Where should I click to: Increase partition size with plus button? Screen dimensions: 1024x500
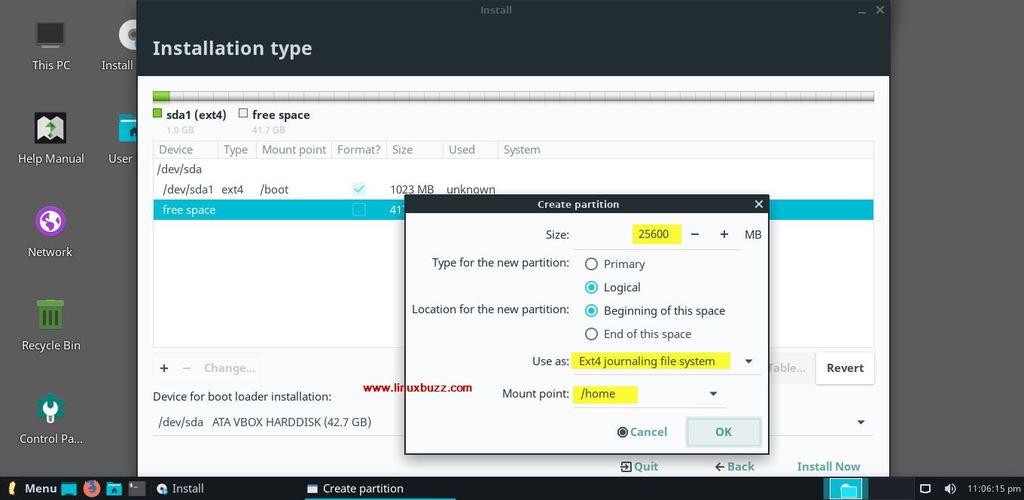[724, 234]
